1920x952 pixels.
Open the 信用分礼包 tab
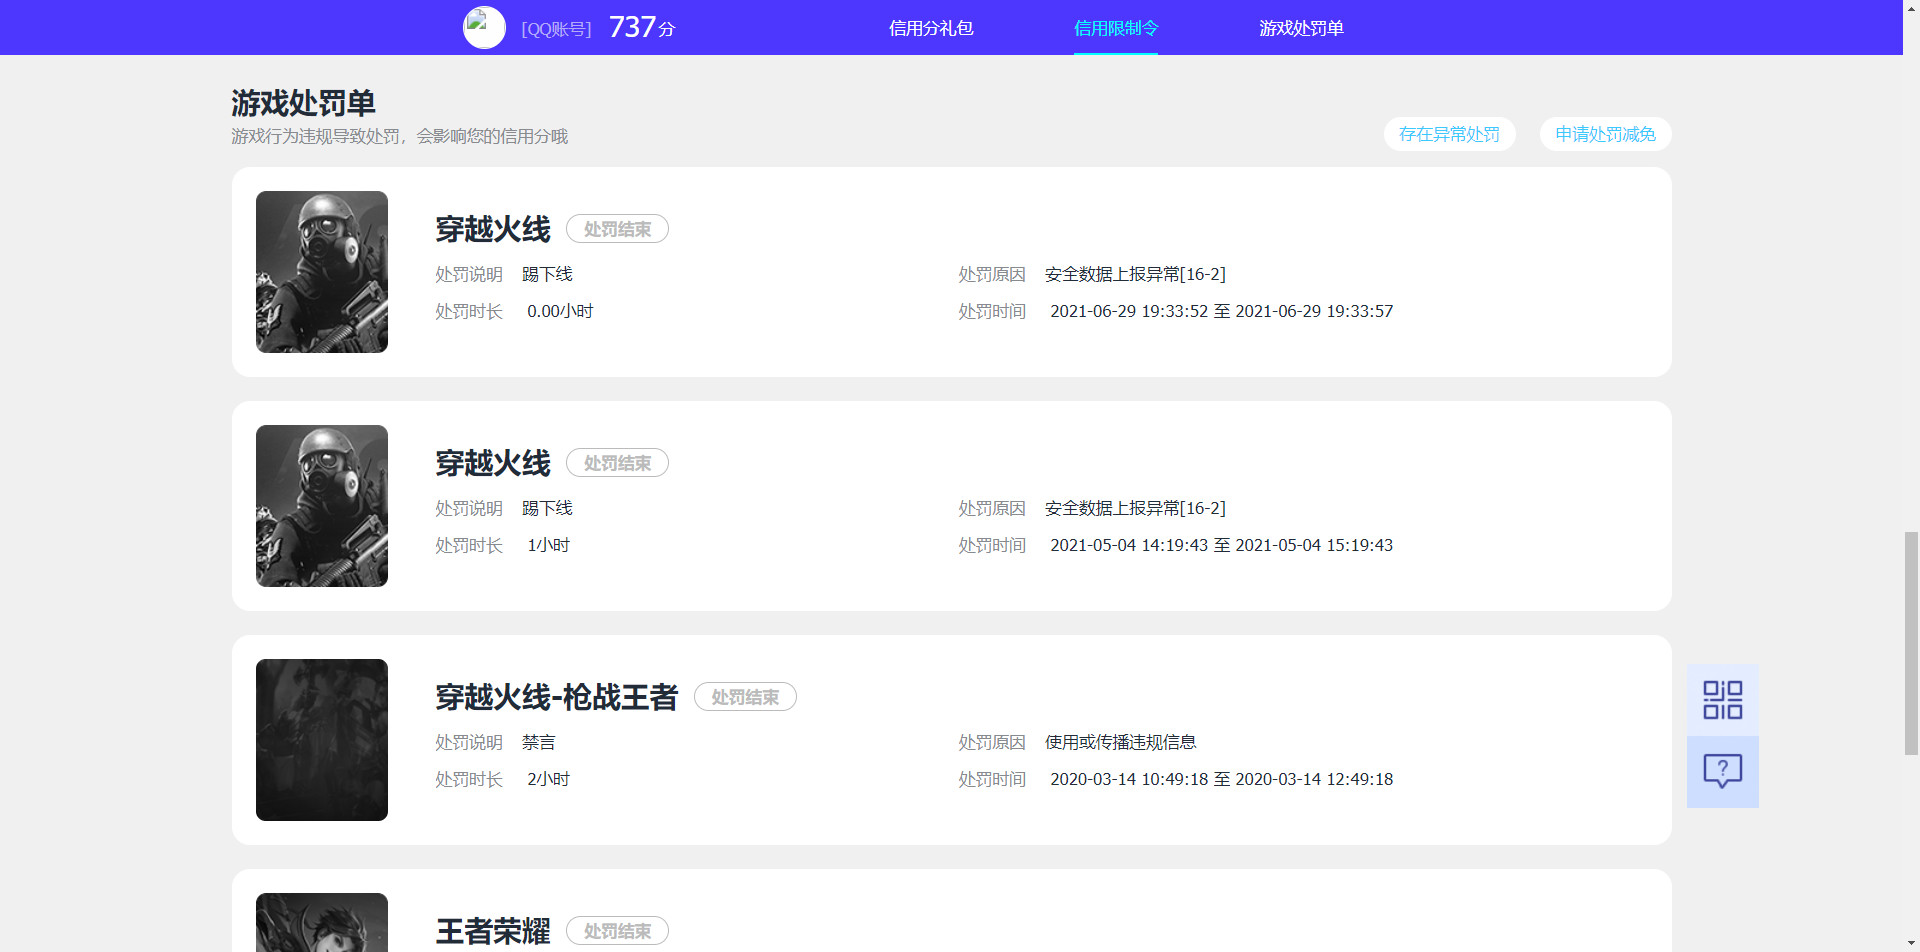tap(931, 28)
